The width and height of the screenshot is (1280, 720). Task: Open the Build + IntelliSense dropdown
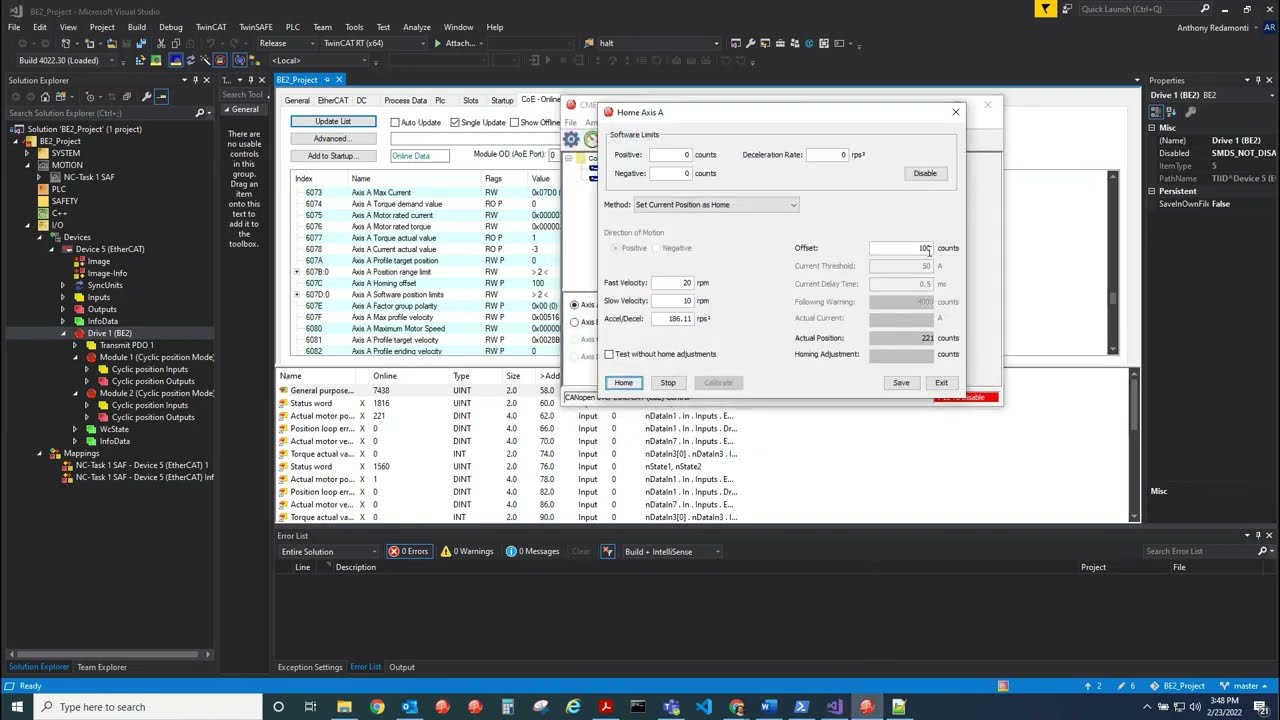[x=671, y=552]
